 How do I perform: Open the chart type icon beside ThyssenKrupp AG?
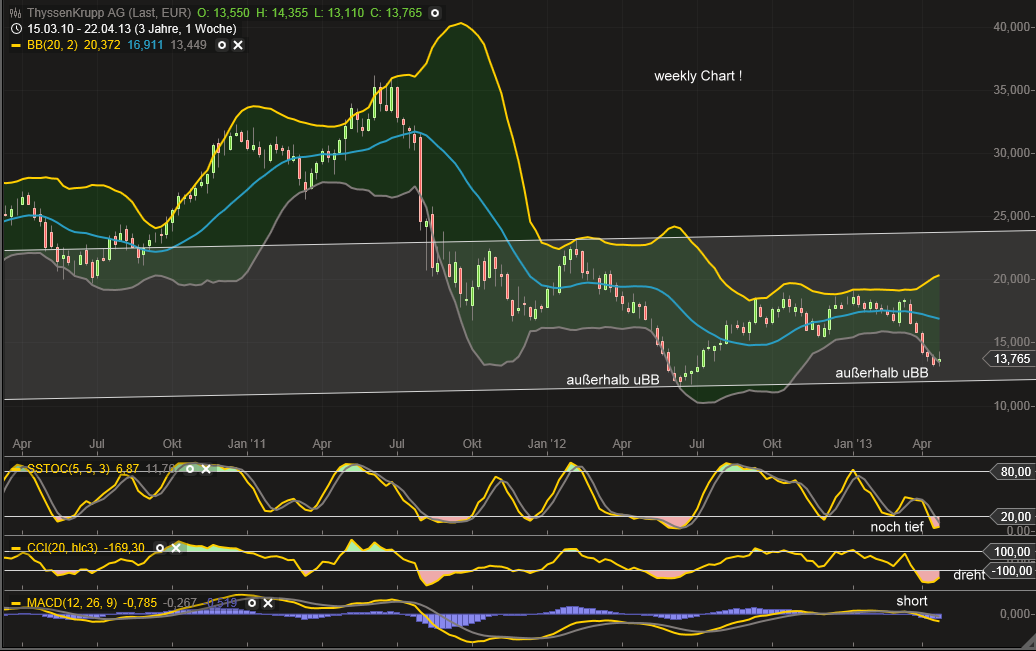(15, 13)
